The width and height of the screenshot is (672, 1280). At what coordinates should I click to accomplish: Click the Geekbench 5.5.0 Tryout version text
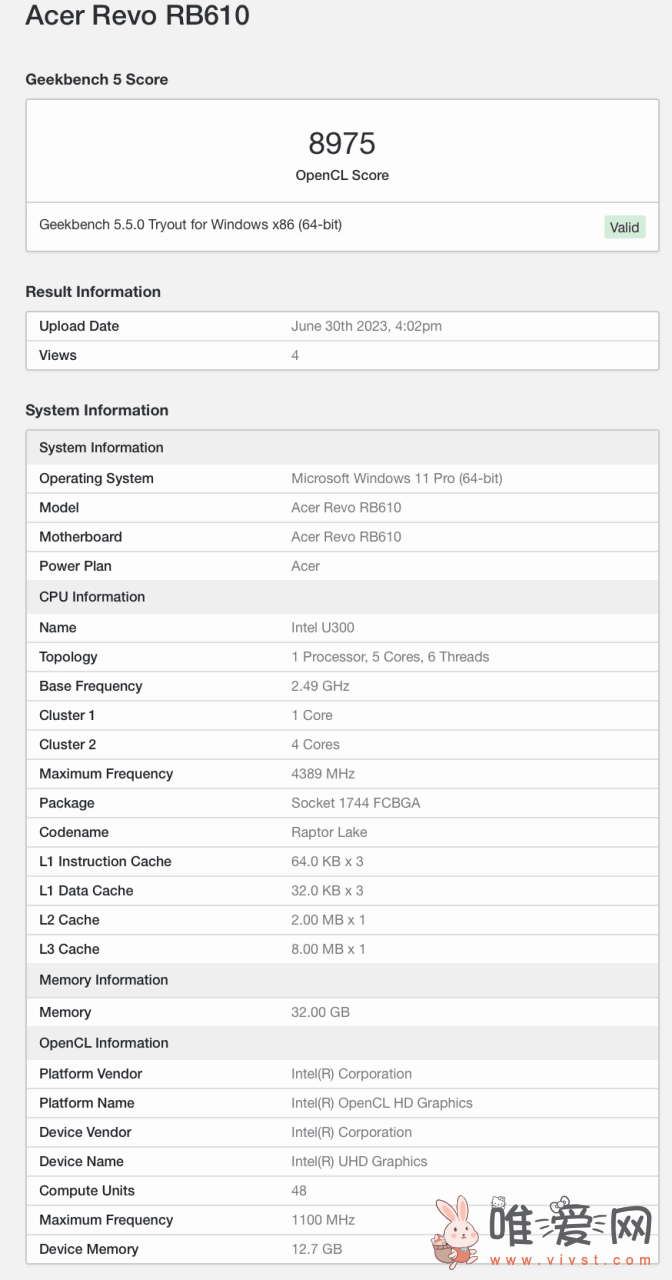[x=190, y=225]
